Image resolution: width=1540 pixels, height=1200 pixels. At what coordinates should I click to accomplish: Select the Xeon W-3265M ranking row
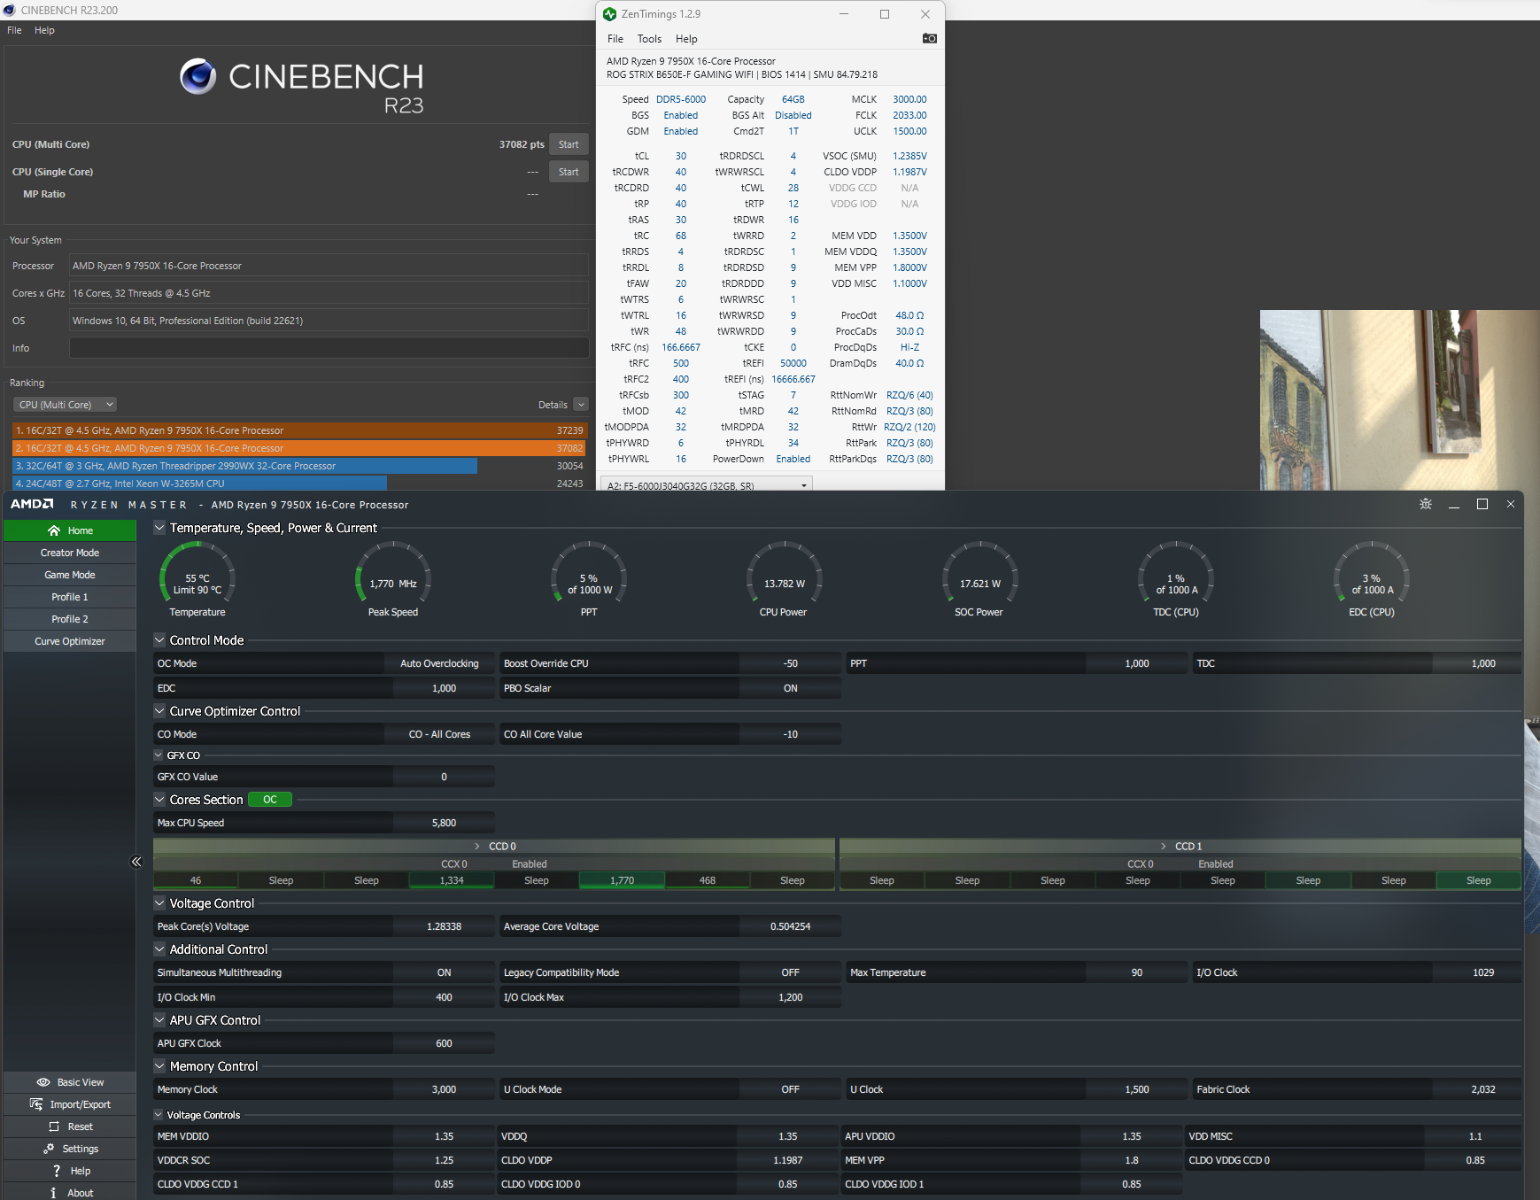click(x=300, y=483)
